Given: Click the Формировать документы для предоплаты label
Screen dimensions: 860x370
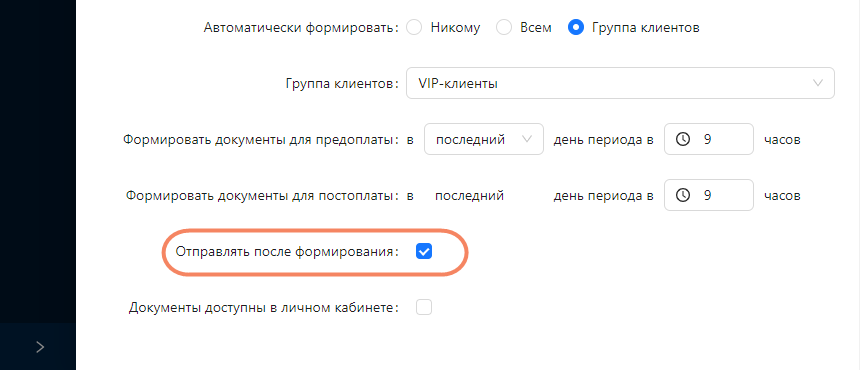Looking at the screenshot, I should point(261,140).
